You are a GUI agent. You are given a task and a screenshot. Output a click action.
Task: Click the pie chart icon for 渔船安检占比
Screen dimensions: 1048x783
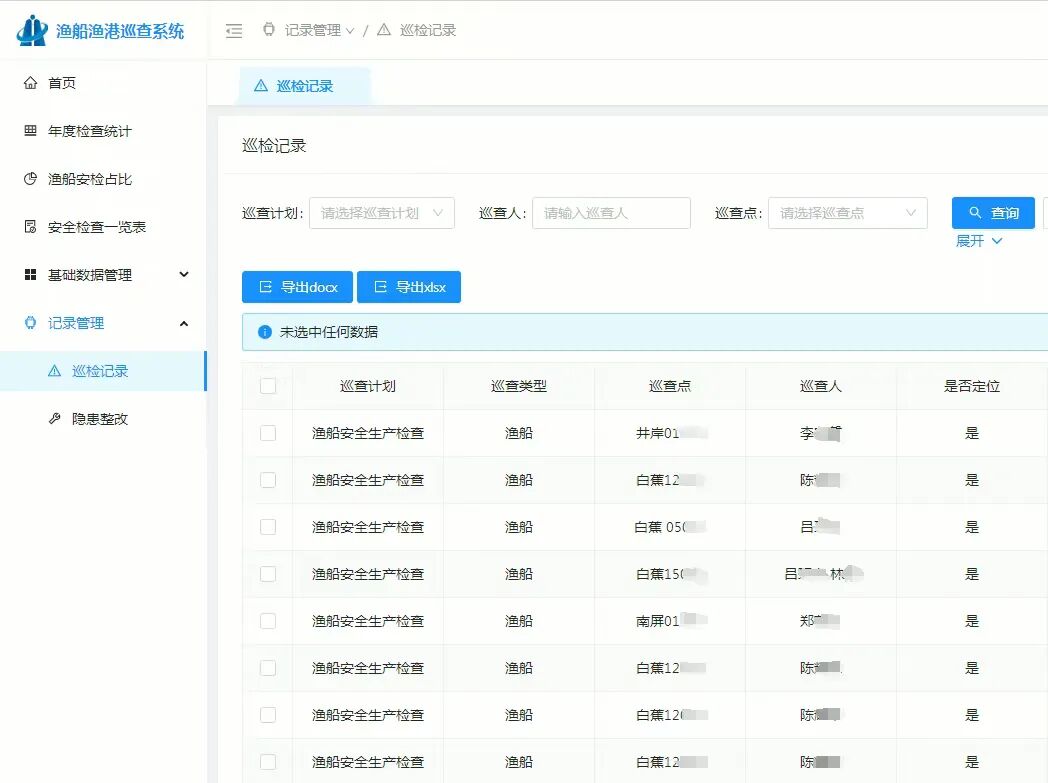tap(30, 179)
